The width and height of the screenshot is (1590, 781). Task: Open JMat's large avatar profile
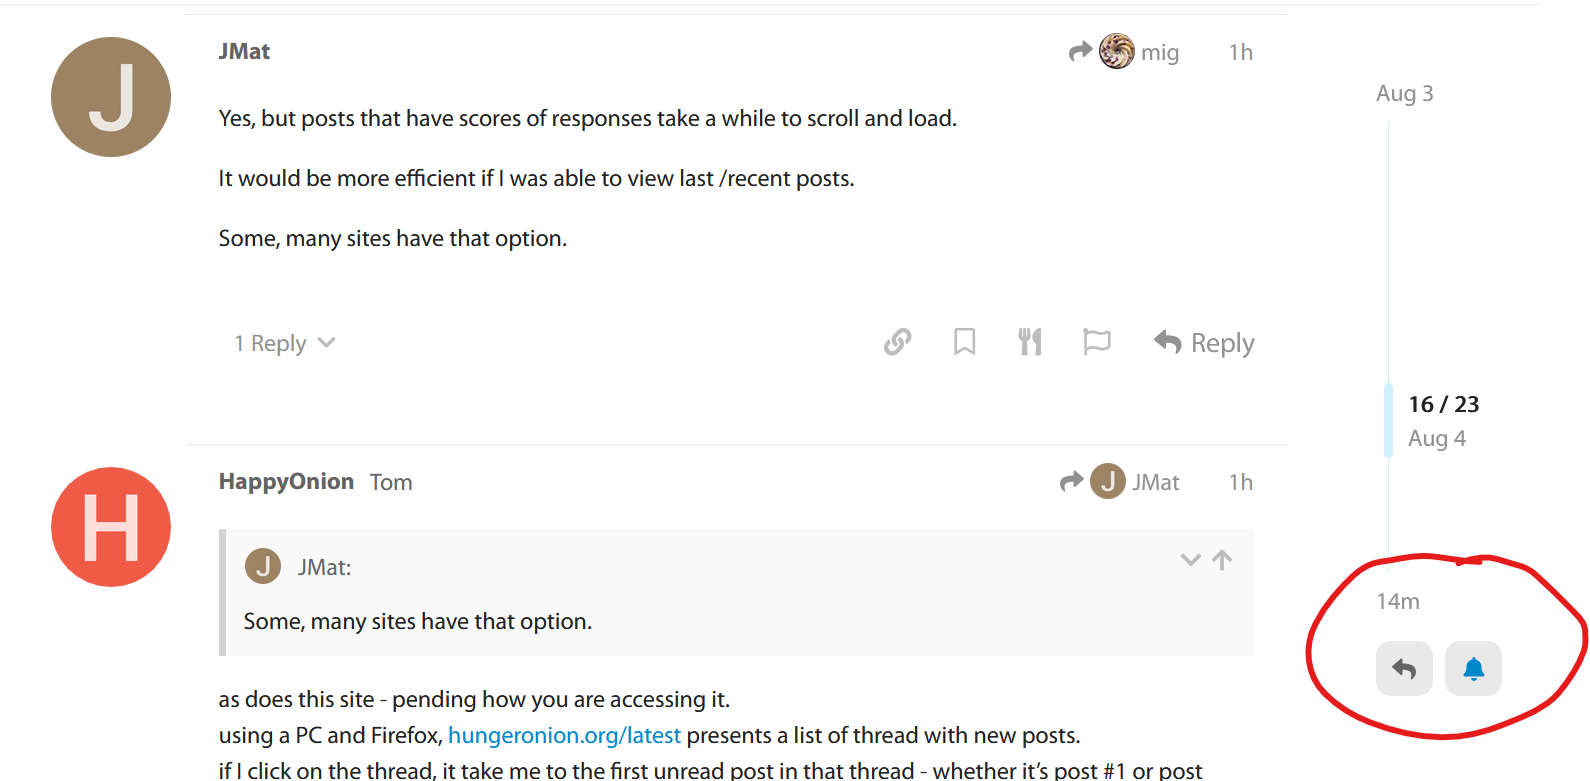coord(111,97)
